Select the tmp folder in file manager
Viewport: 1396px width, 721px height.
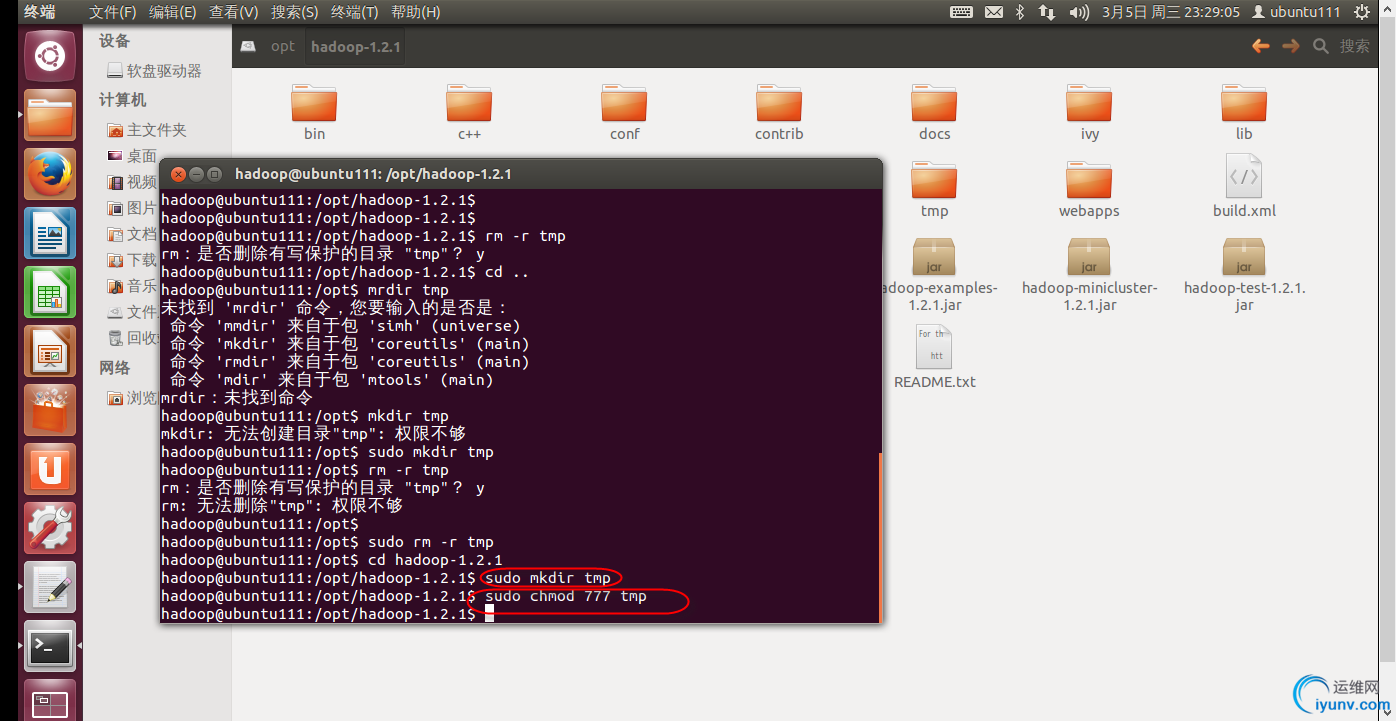pos(934,190)
